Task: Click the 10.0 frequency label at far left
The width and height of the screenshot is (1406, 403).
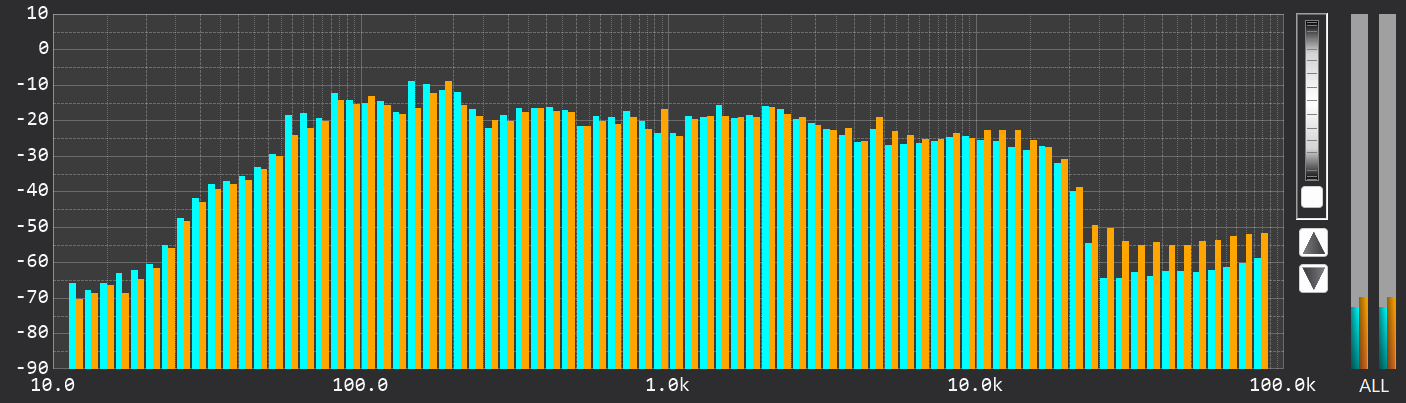Action: (x=55, y=386)
